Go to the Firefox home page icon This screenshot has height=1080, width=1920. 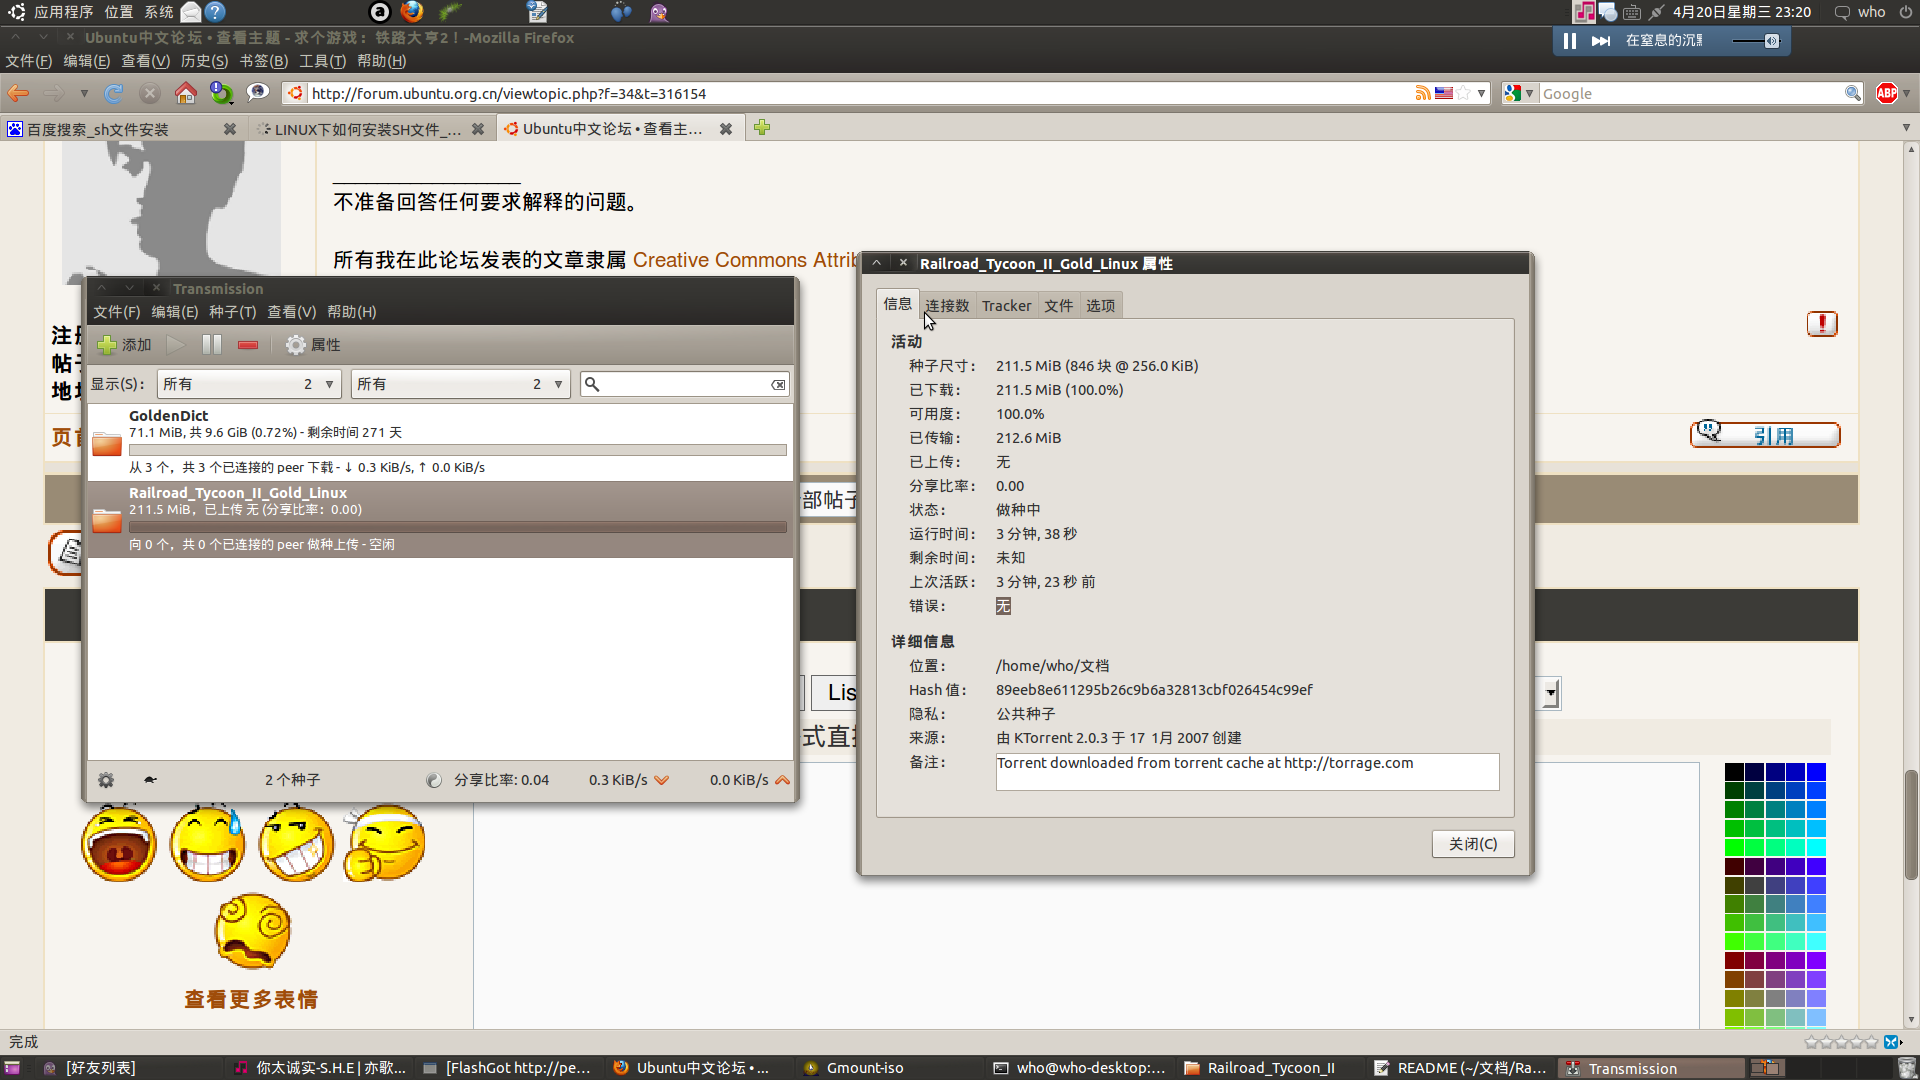(x=185, y=93)
